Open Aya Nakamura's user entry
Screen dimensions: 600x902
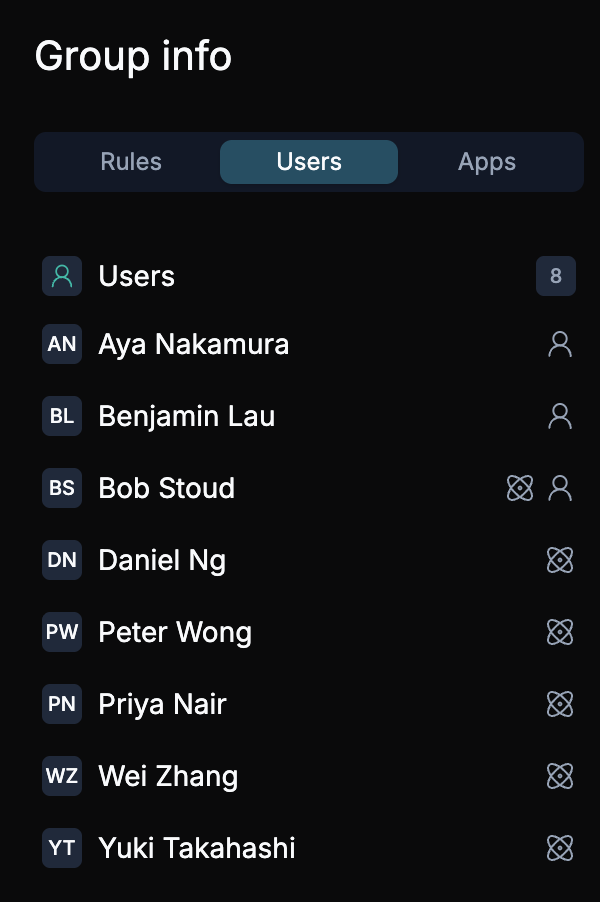point(194,344)
